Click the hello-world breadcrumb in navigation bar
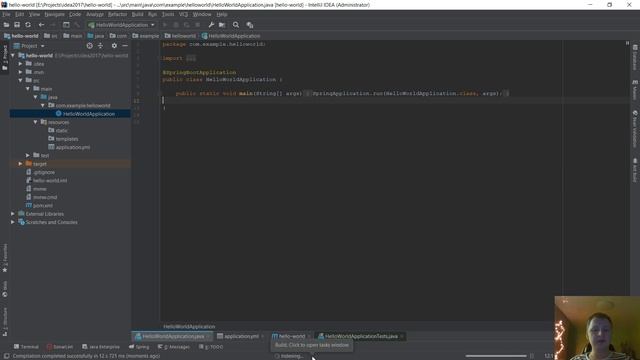The height and width of the screenshot is (360, 640). tap(21, 36)
